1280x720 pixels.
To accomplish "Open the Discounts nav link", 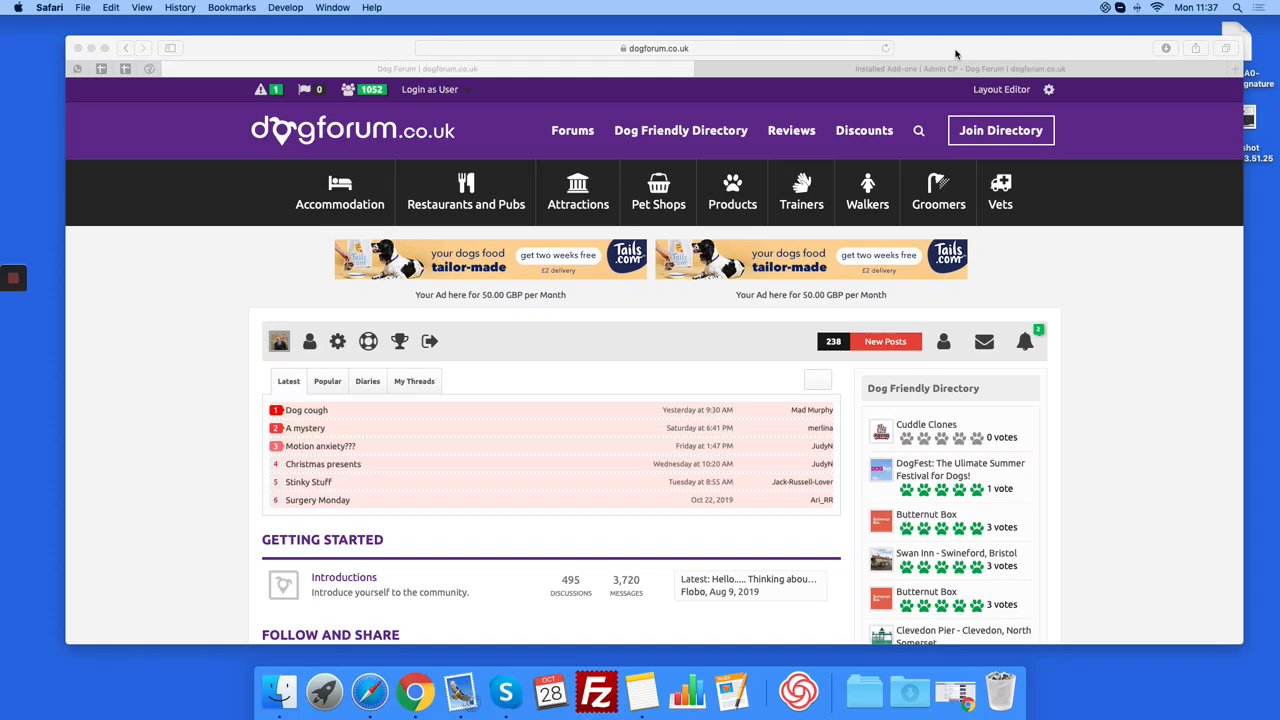I will pos(864,131).
